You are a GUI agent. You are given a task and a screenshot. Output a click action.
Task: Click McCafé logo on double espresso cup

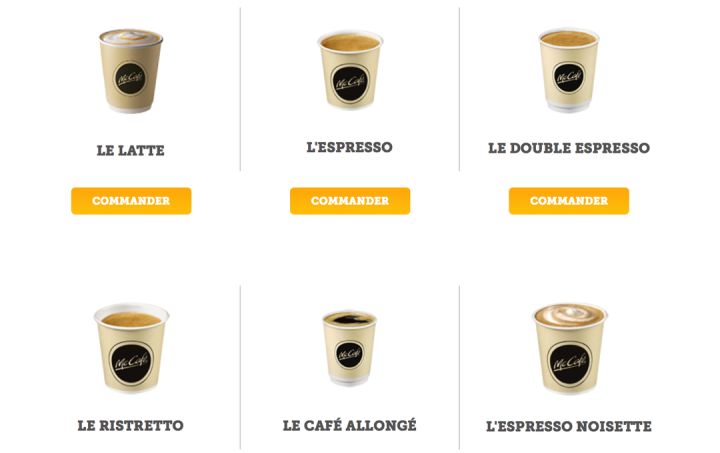coord(569,78)
